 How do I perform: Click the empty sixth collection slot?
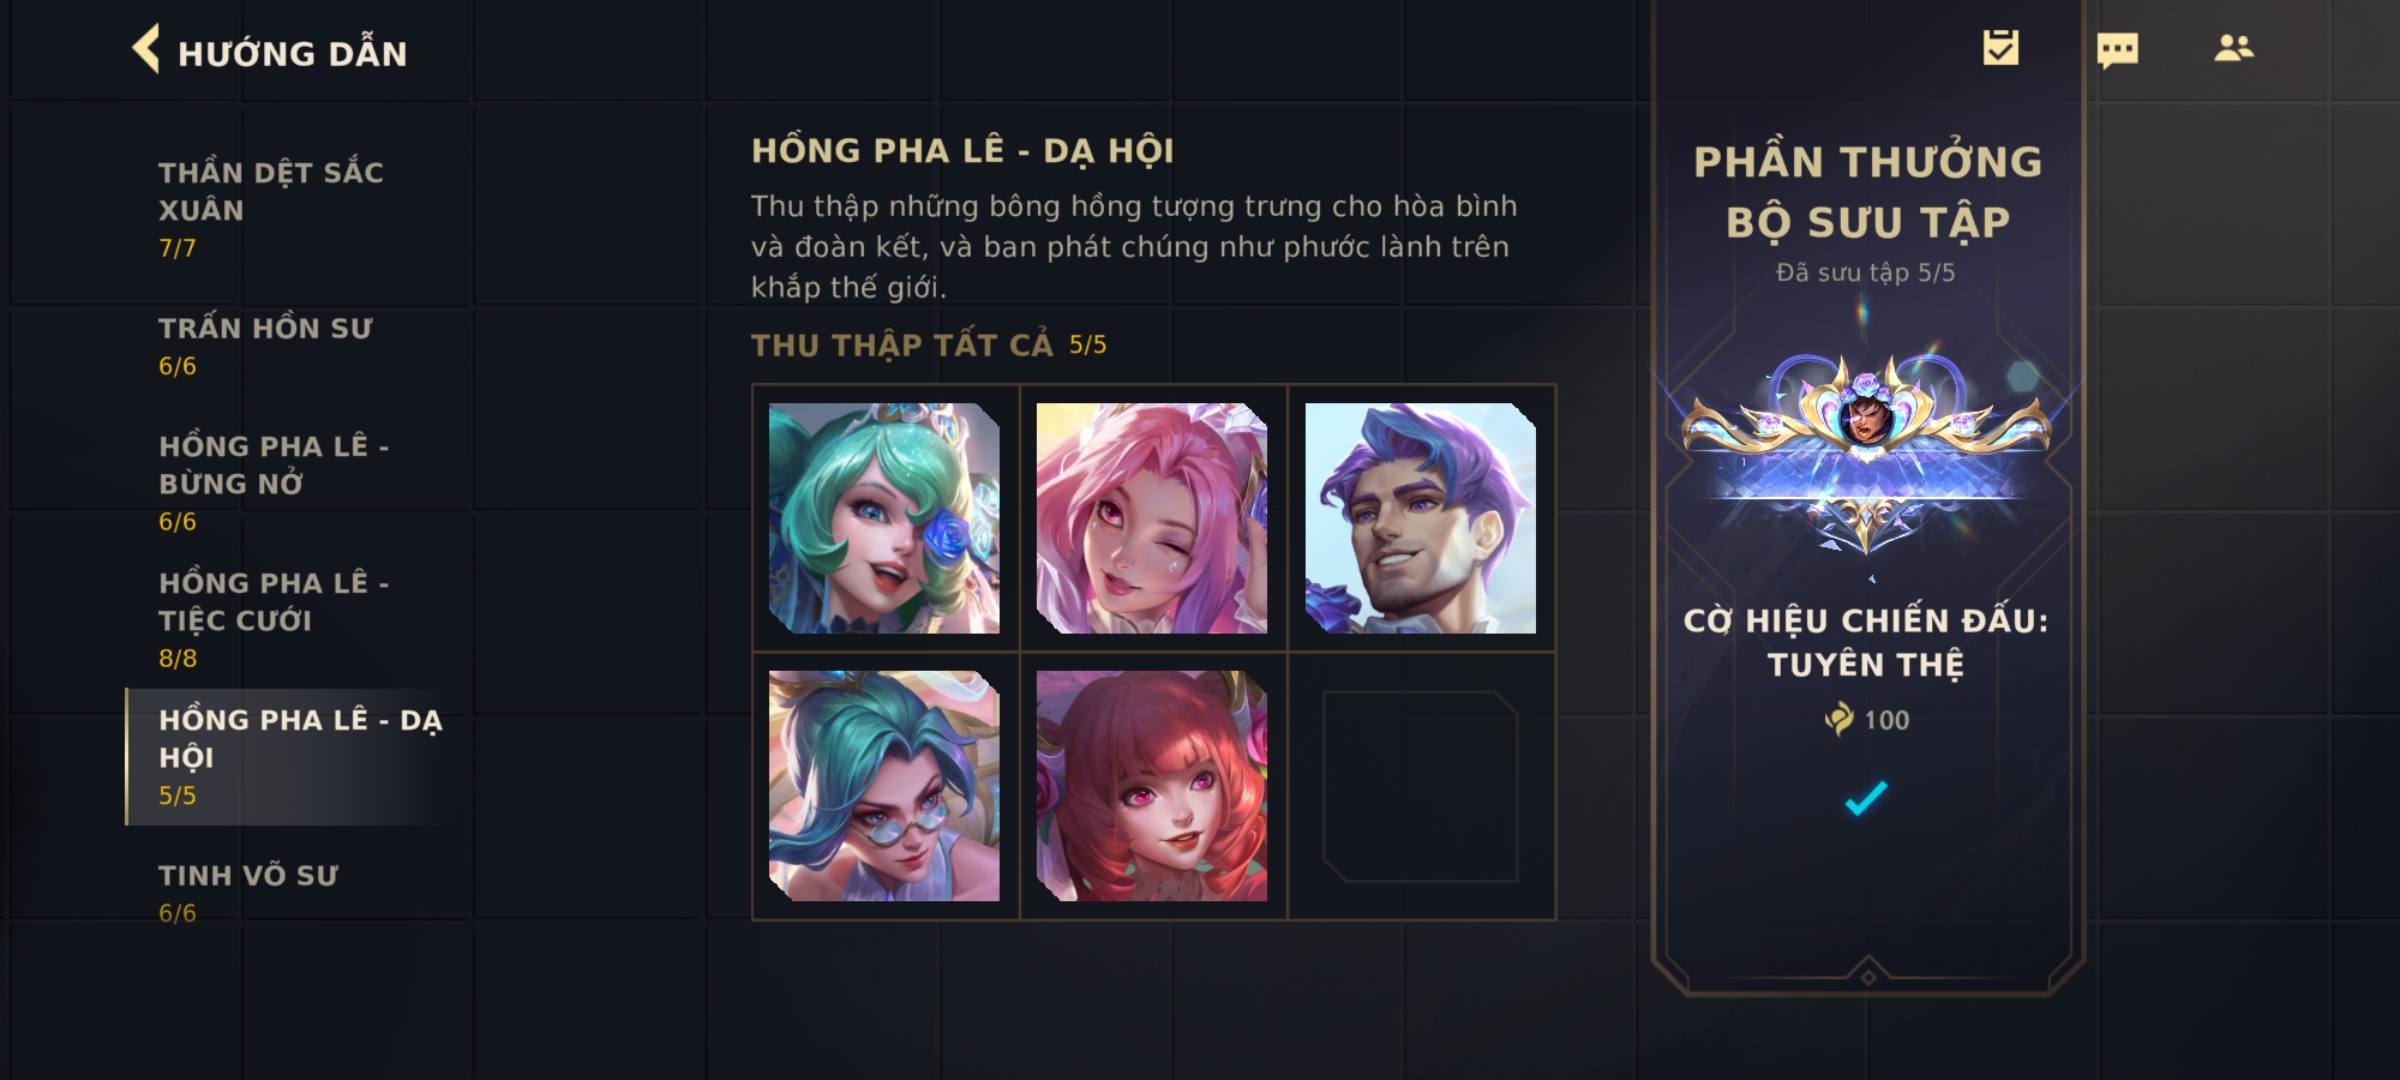1420,786
